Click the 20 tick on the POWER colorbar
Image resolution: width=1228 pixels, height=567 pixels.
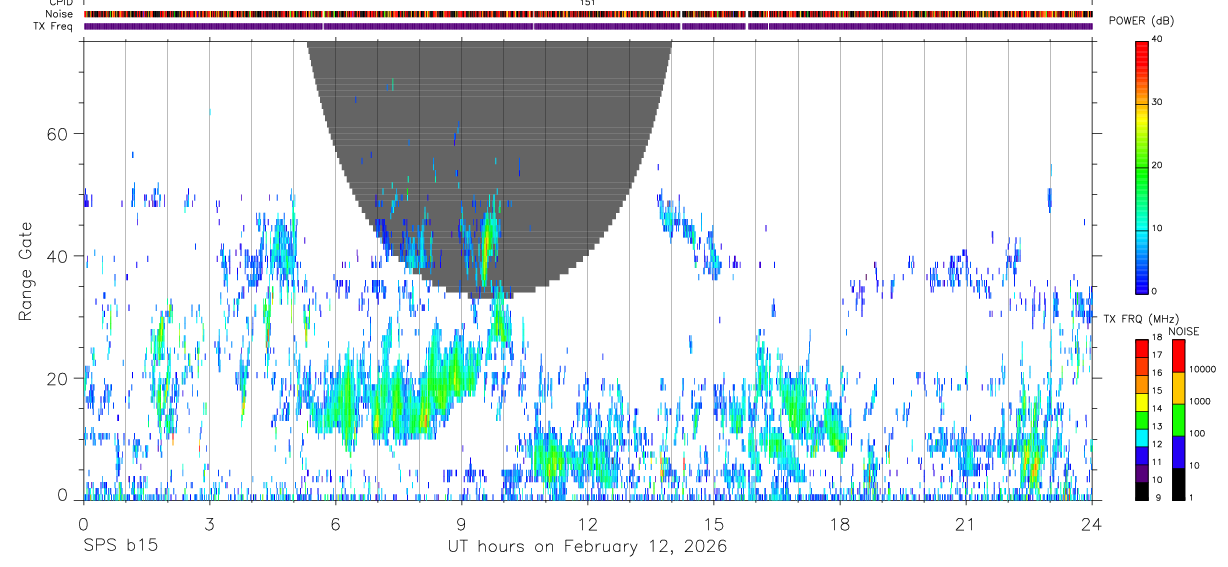point(1157,165)
